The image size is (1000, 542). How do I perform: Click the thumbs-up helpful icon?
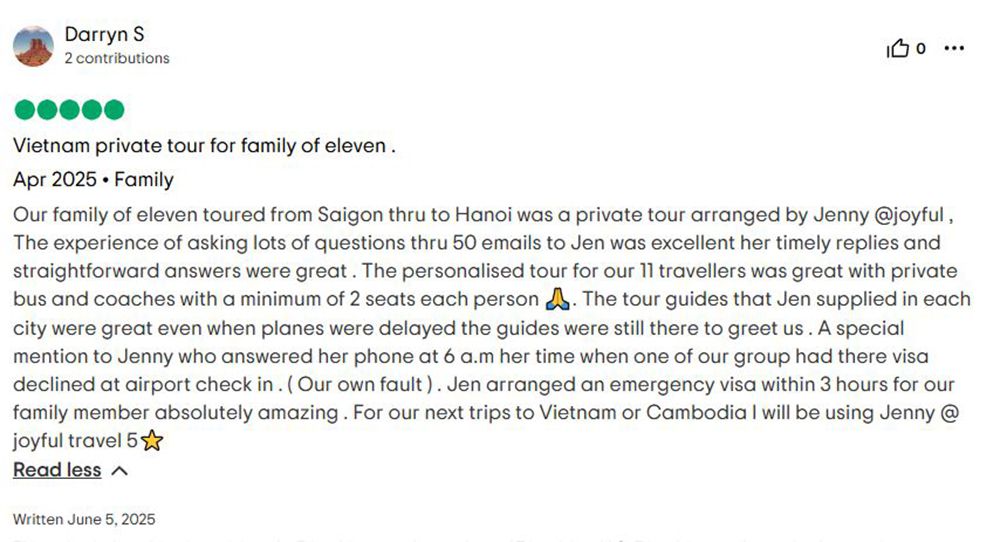tap(898, 48)
